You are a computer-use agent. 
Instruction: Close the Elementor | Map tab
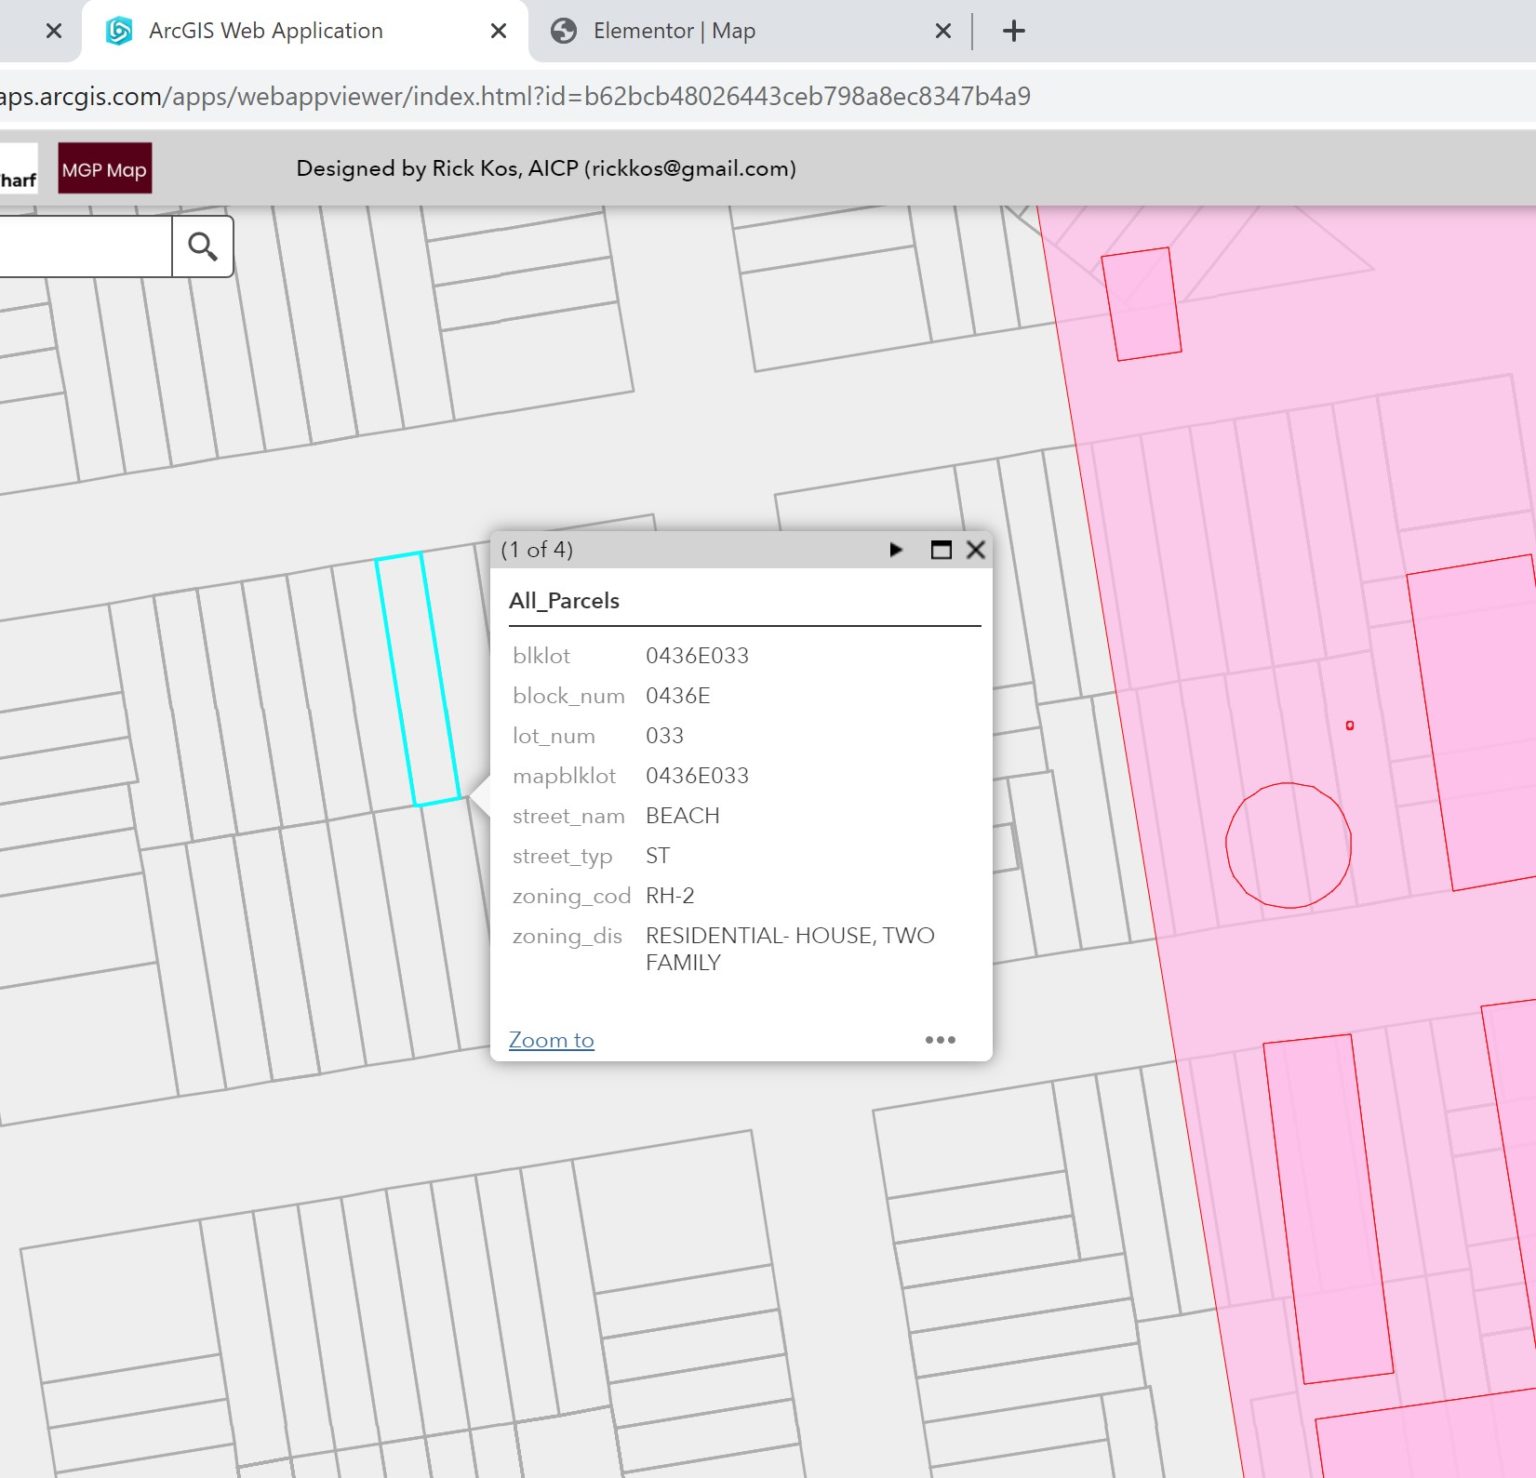pos(942,31)
